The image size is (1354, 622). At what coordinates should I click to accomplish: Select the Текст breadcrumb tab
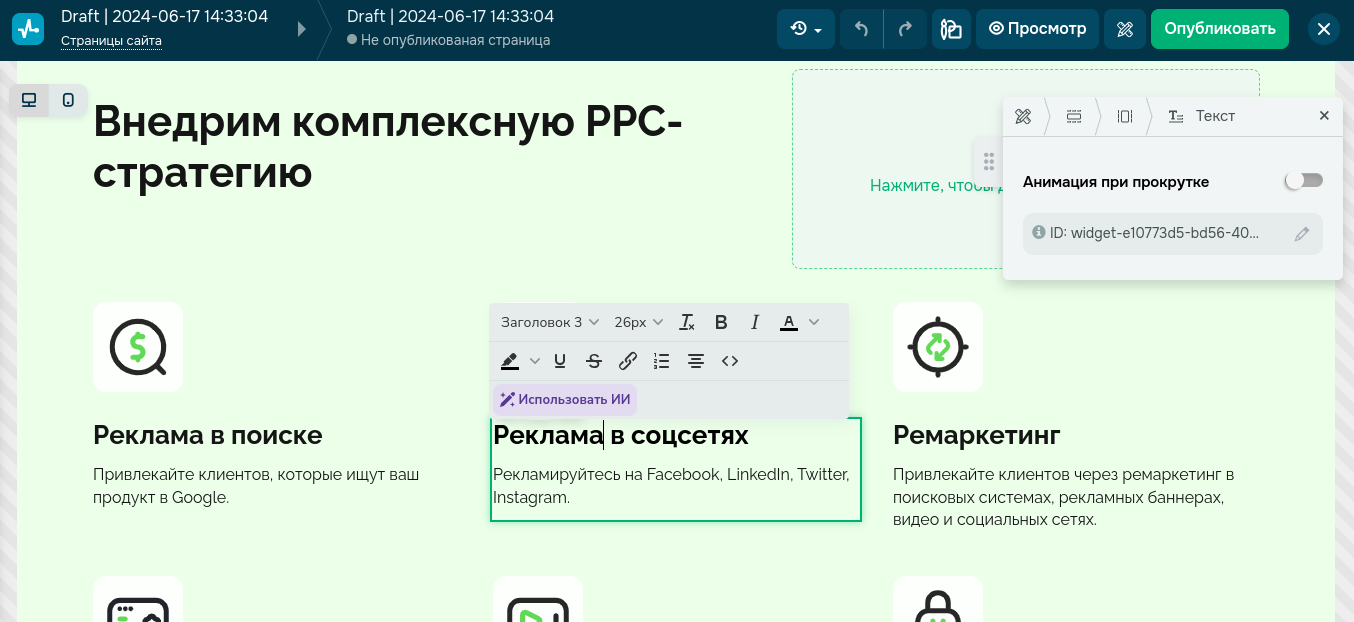(1202, 116)
